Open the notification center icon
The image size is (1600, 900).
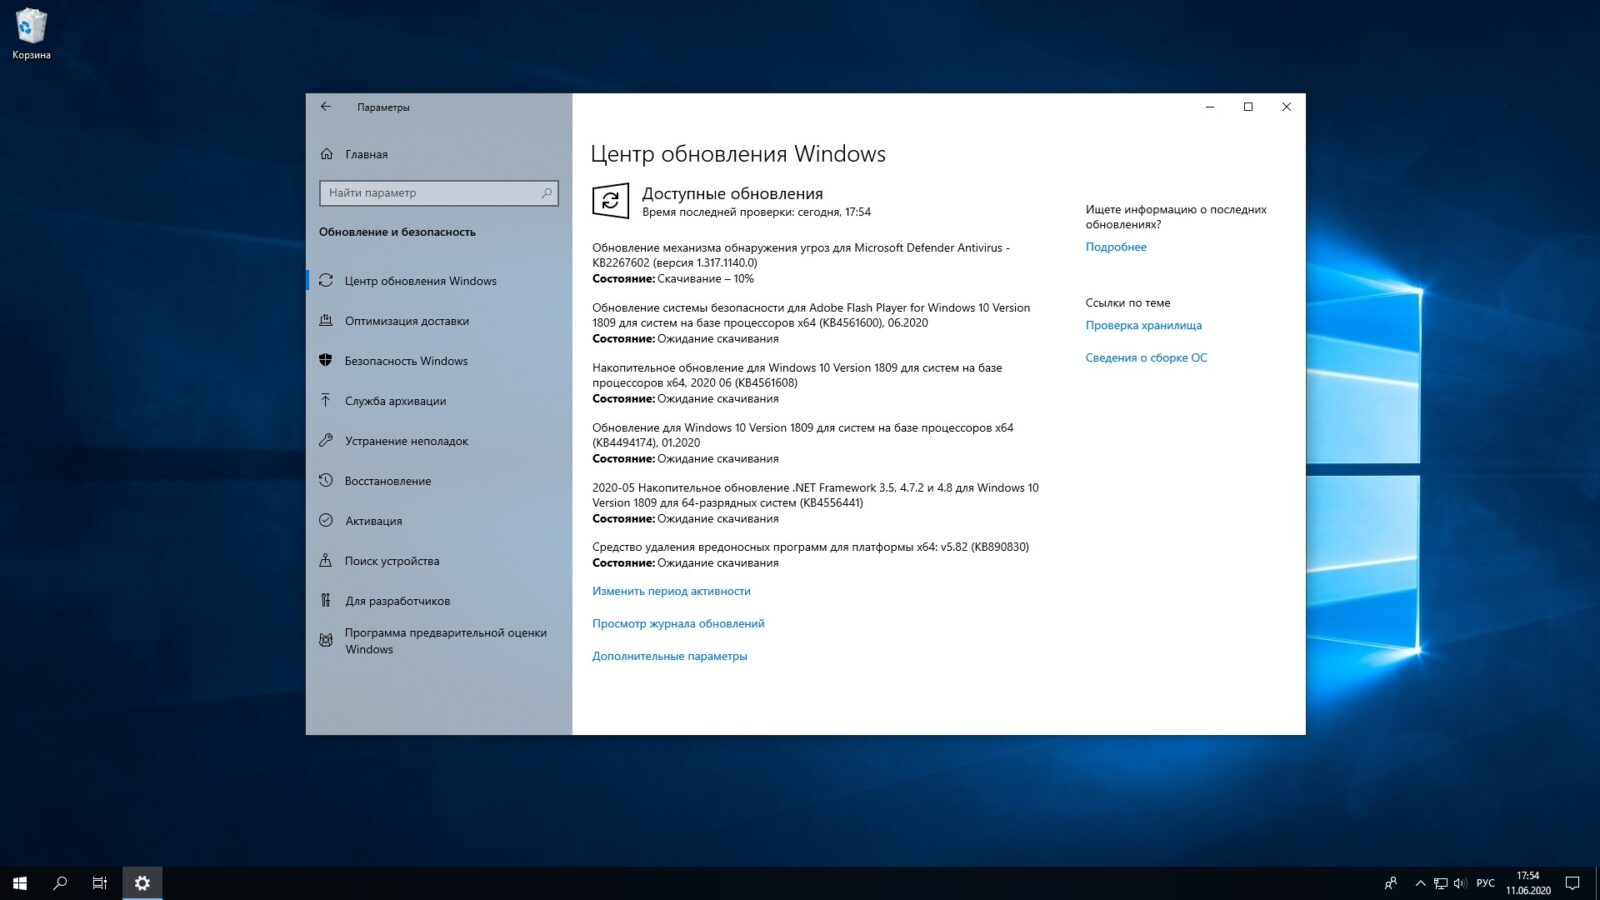[x=1572, y=883]
